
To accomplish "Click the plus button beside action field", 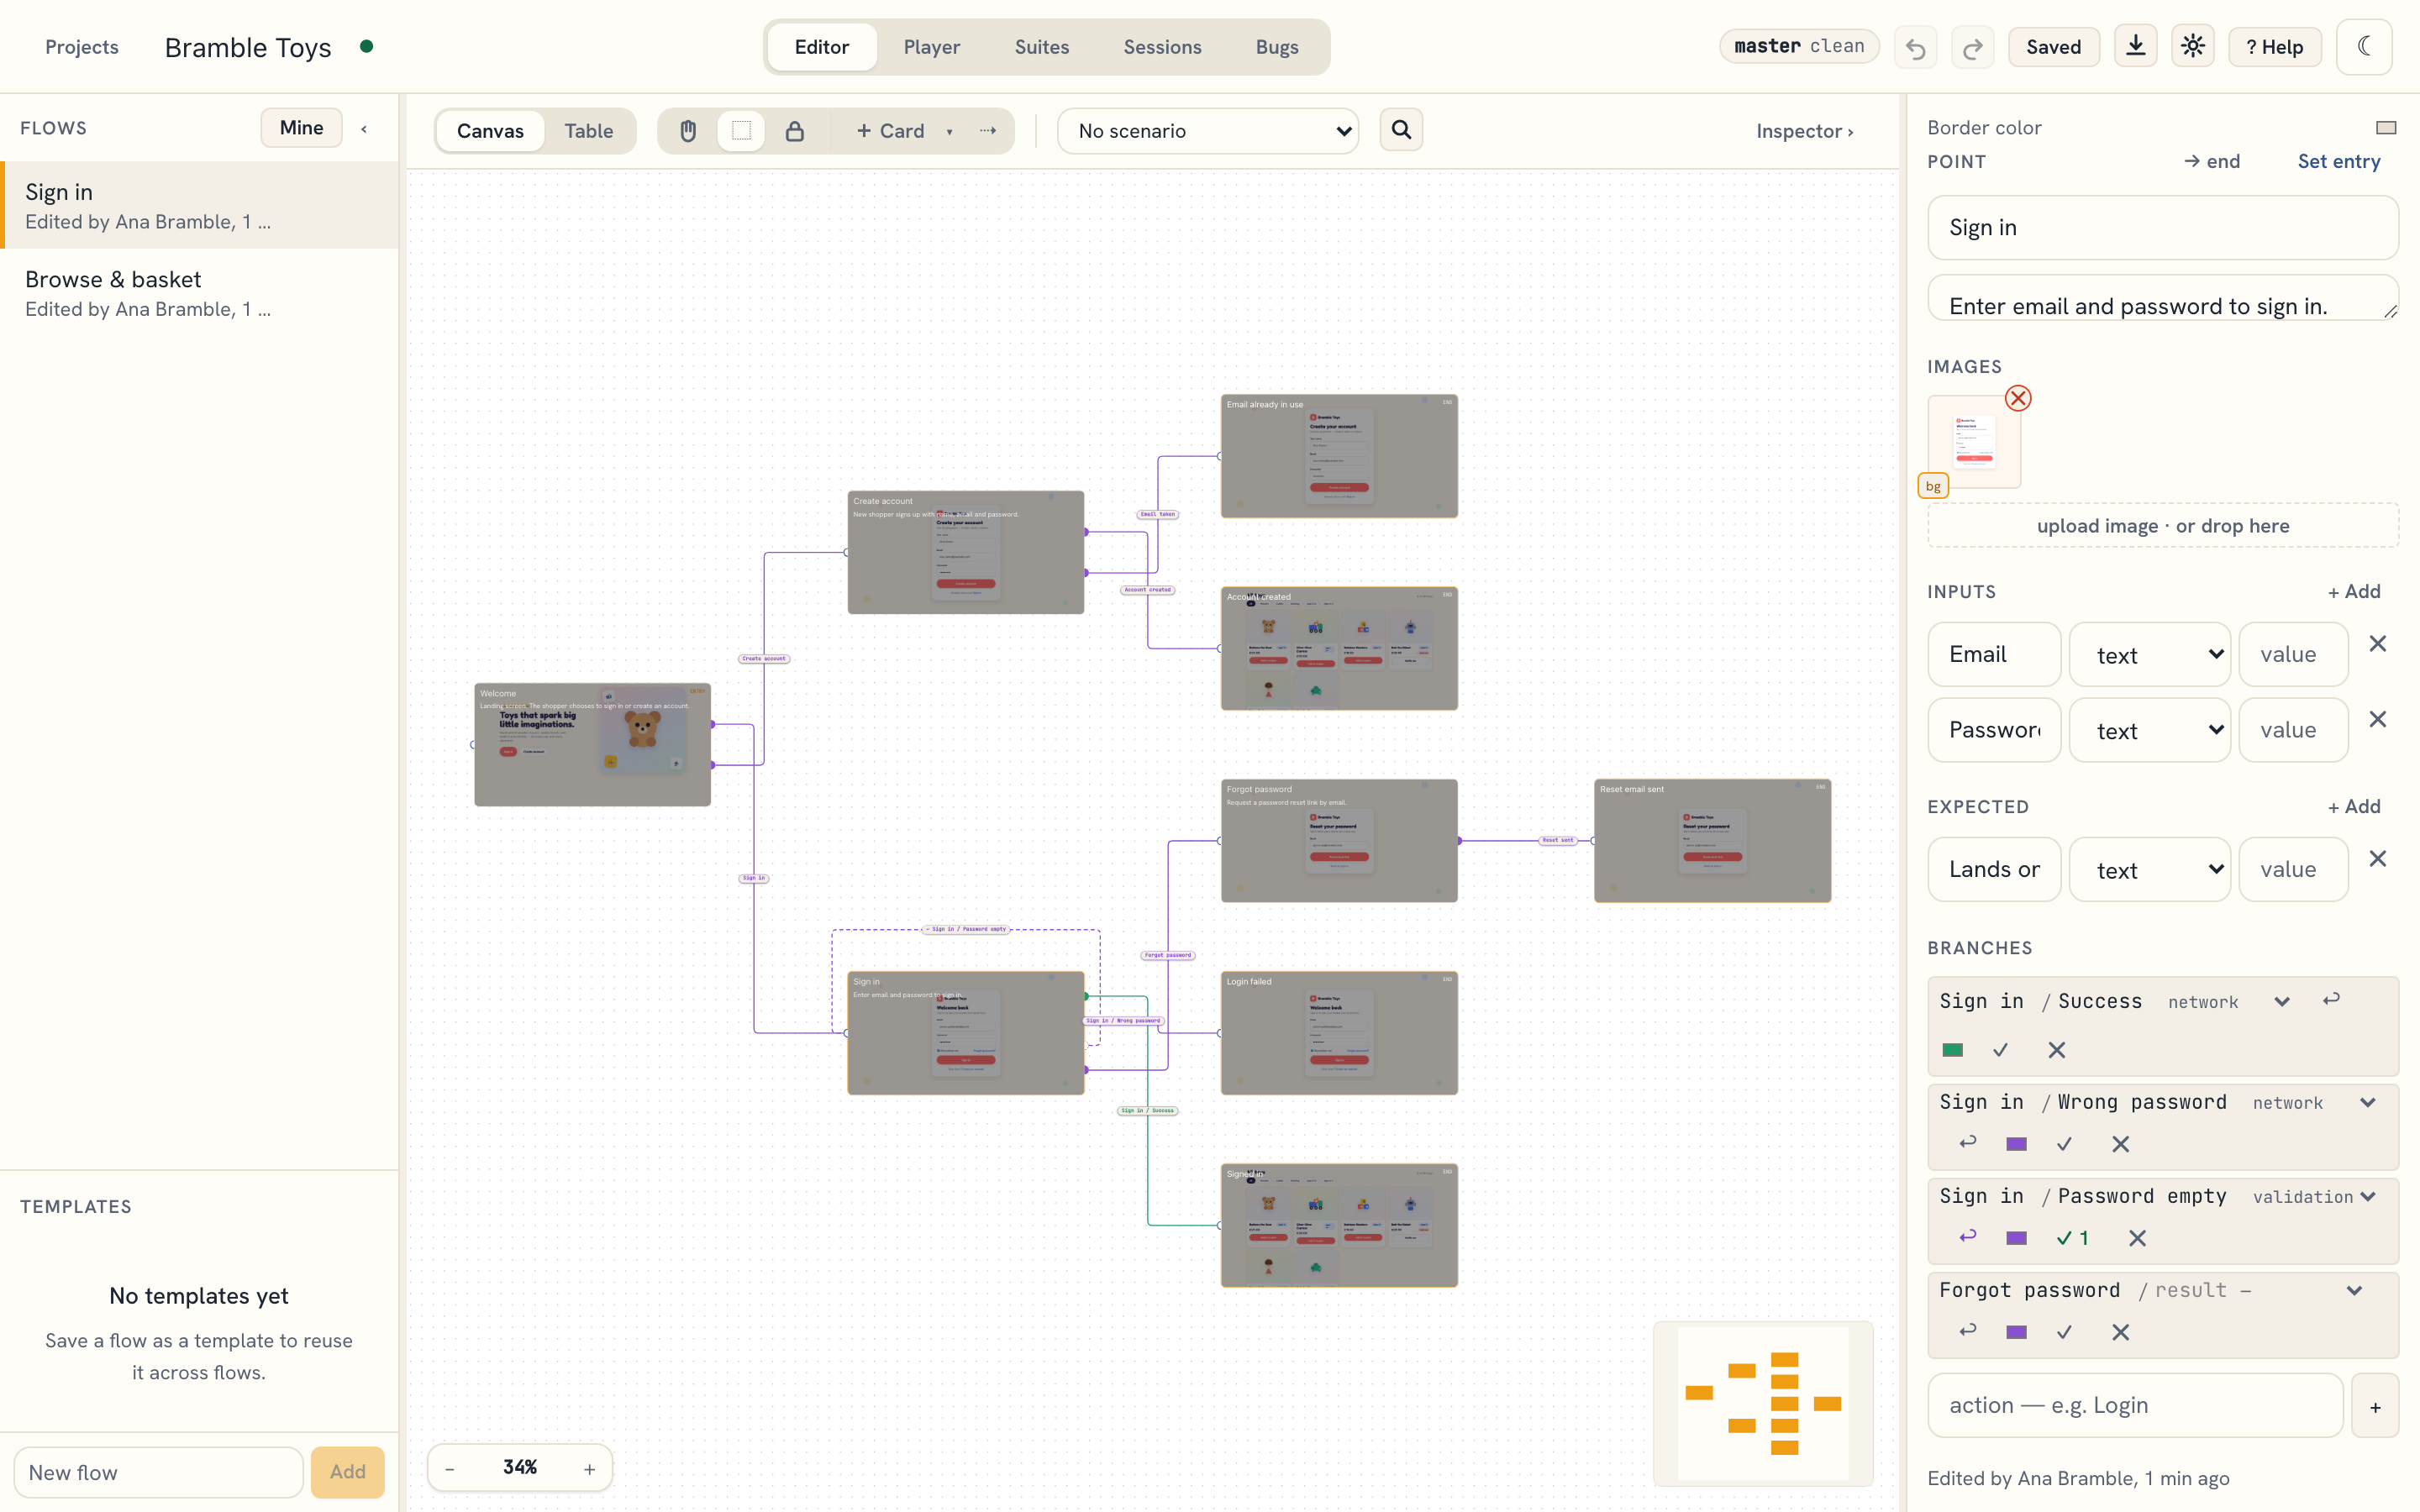I will [x=2375, y=1406].
